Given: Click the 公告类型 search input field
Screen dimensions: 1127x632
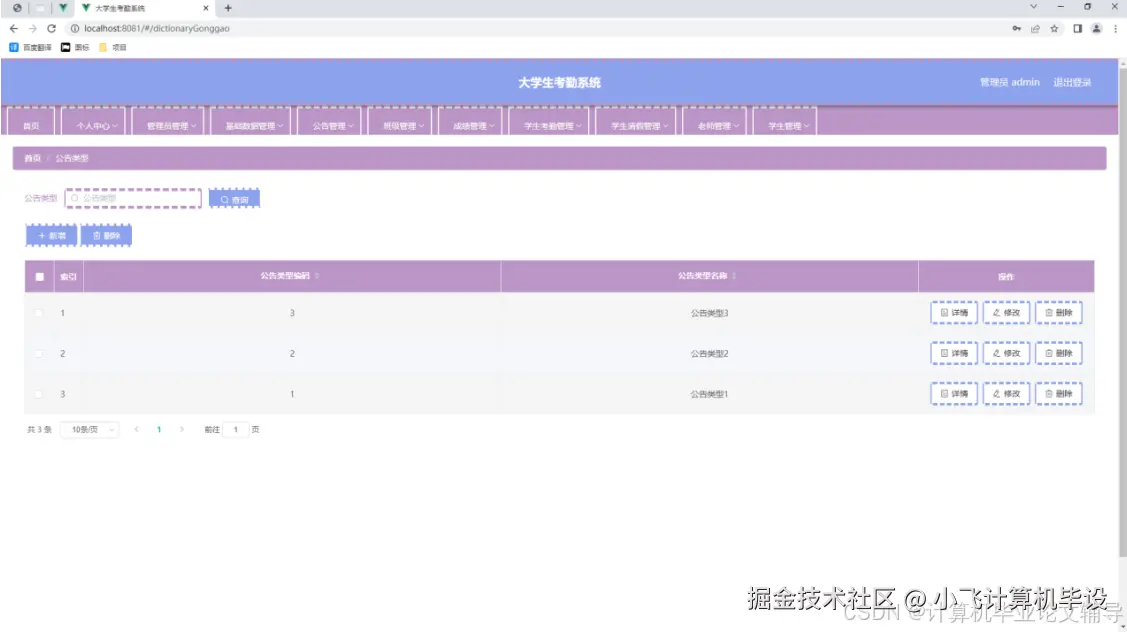Looking at the screenshot, I should [x=135, y=198].
